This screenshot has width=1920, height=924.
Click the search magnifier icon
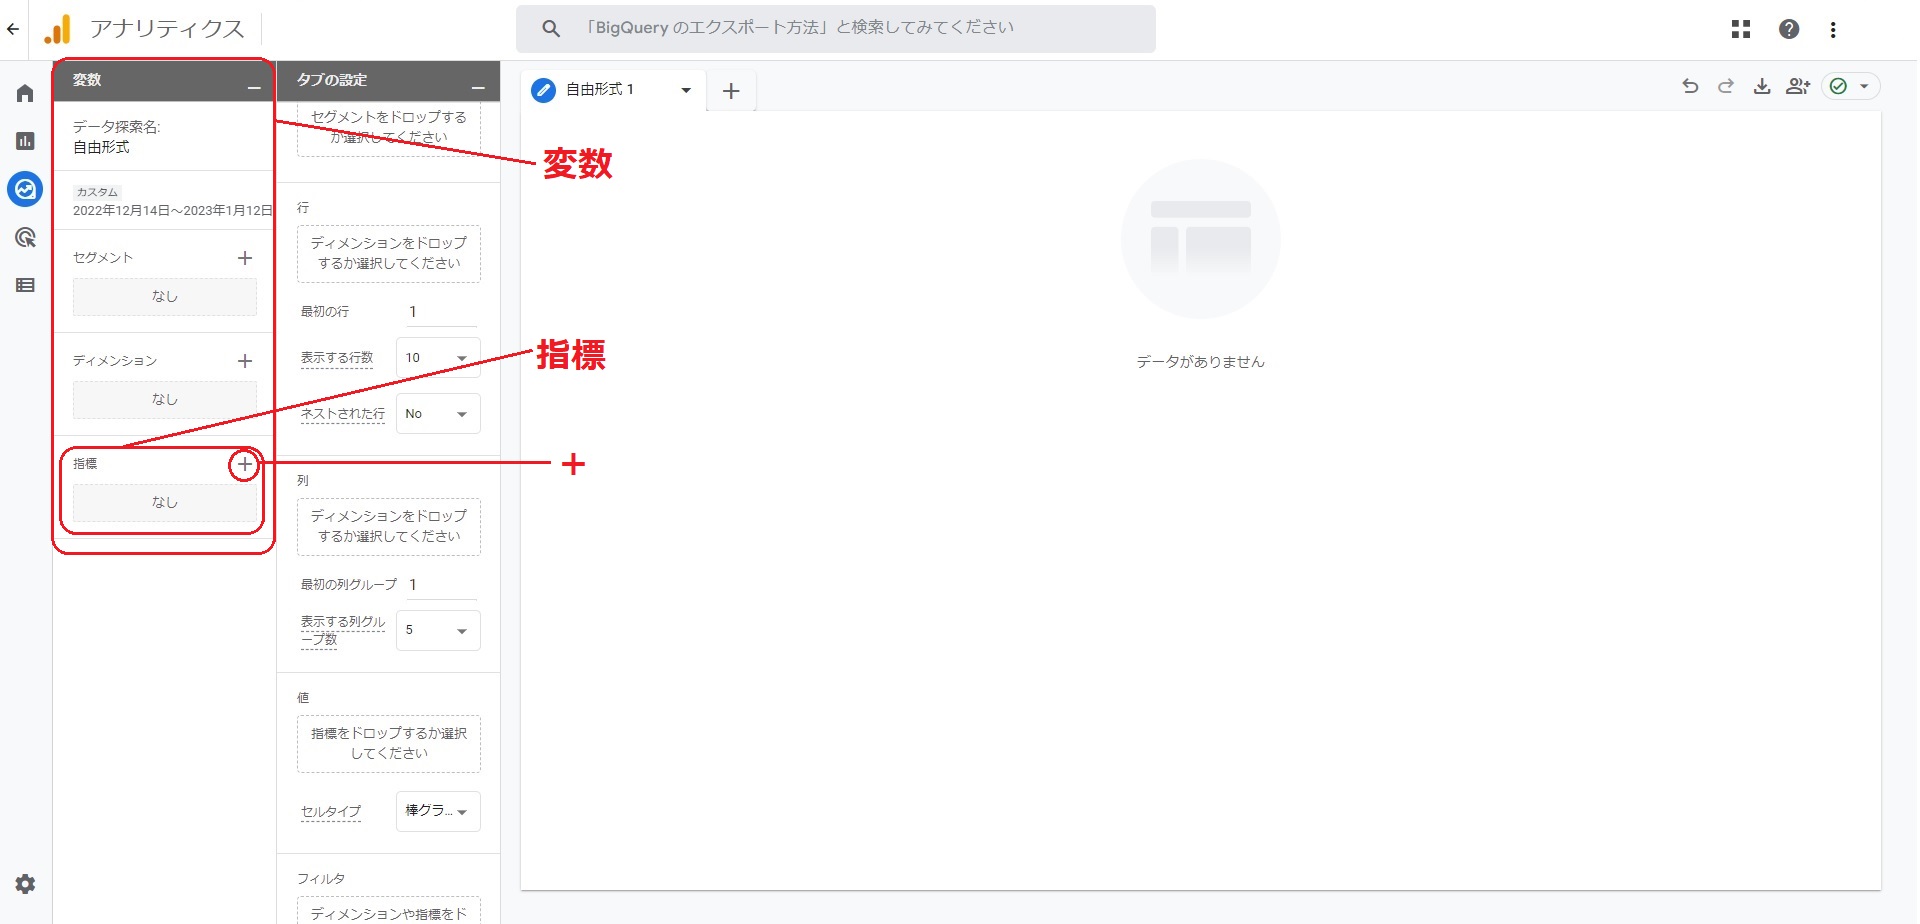pyautogui.click(x=551, y=29)
